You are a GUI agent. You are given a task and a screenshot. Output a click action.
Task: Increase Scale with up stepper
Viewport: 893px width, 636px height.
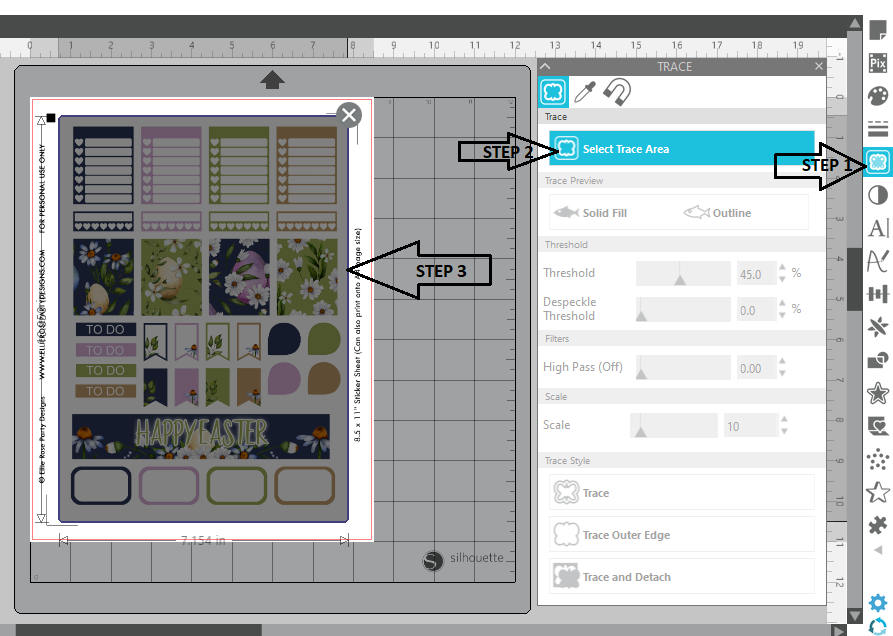tap(784, 420)
